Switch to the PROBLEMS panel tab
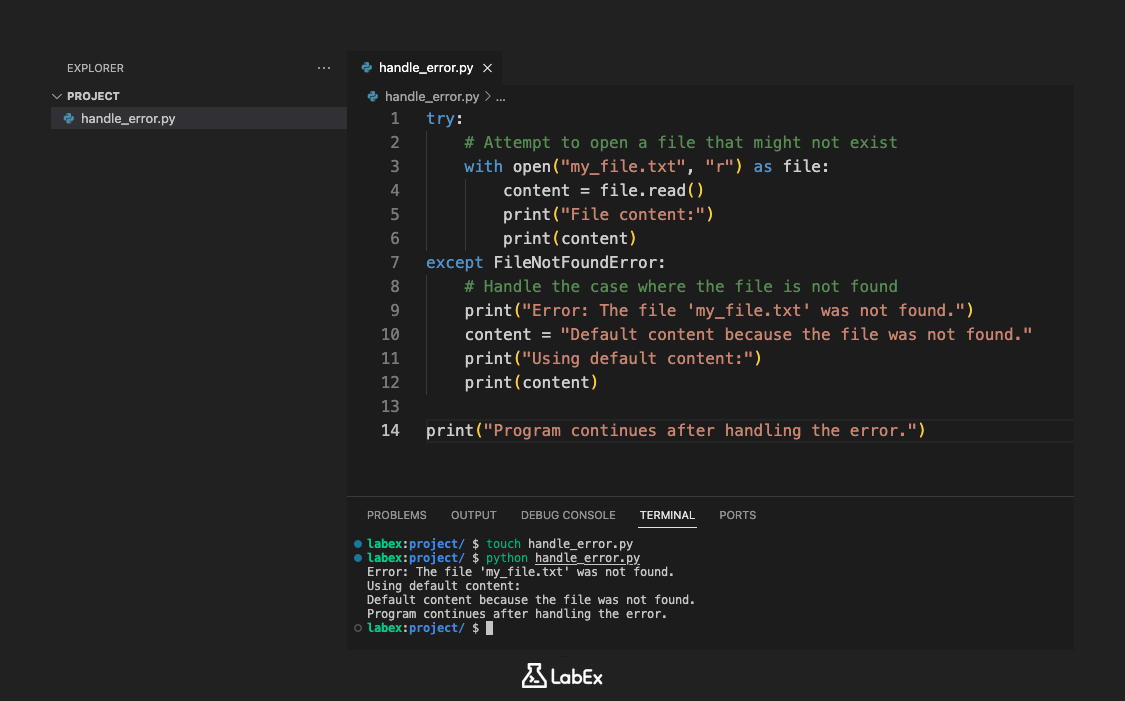The width and height of the screenshot is (1125, 701). [x=396, y=515]
